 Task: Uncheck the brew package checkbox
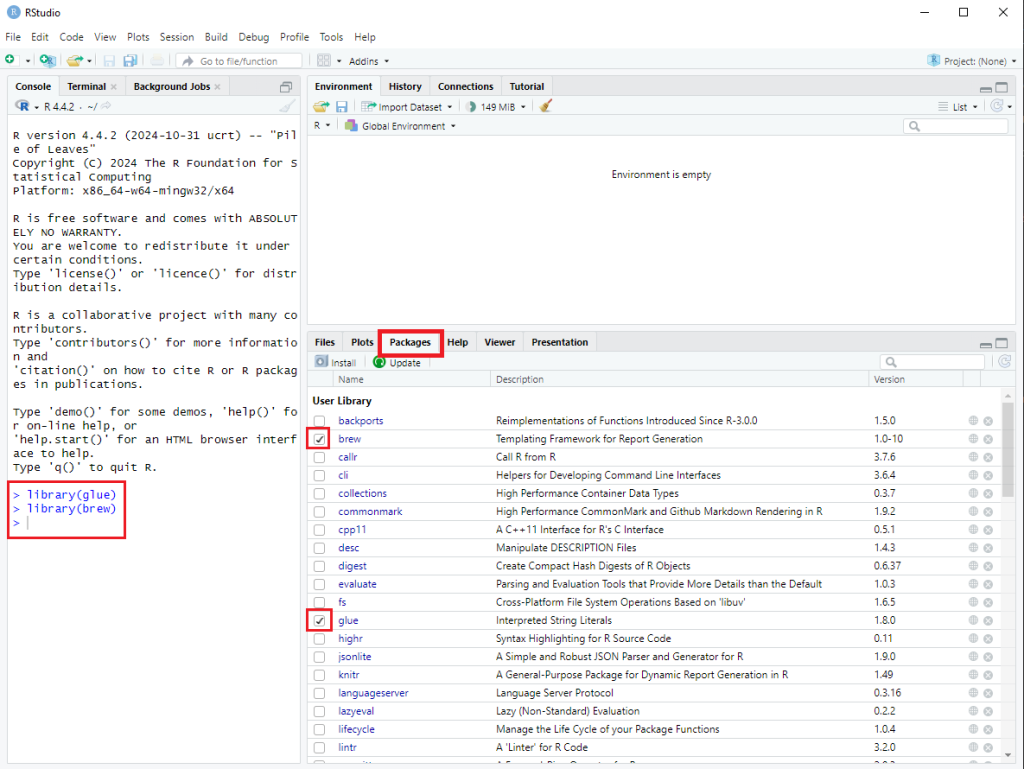point(319,439)
